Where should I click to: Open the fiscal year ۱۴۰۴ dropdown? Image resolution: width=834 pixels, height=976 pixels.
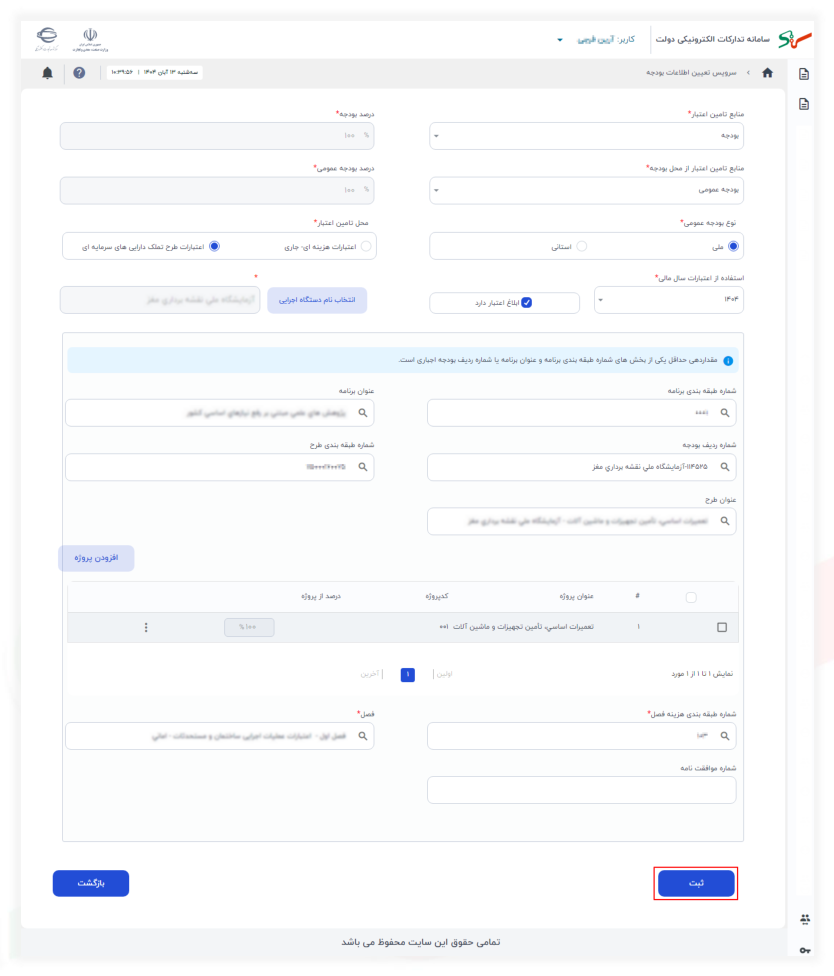pyautogui.click(x=669, y=300)
